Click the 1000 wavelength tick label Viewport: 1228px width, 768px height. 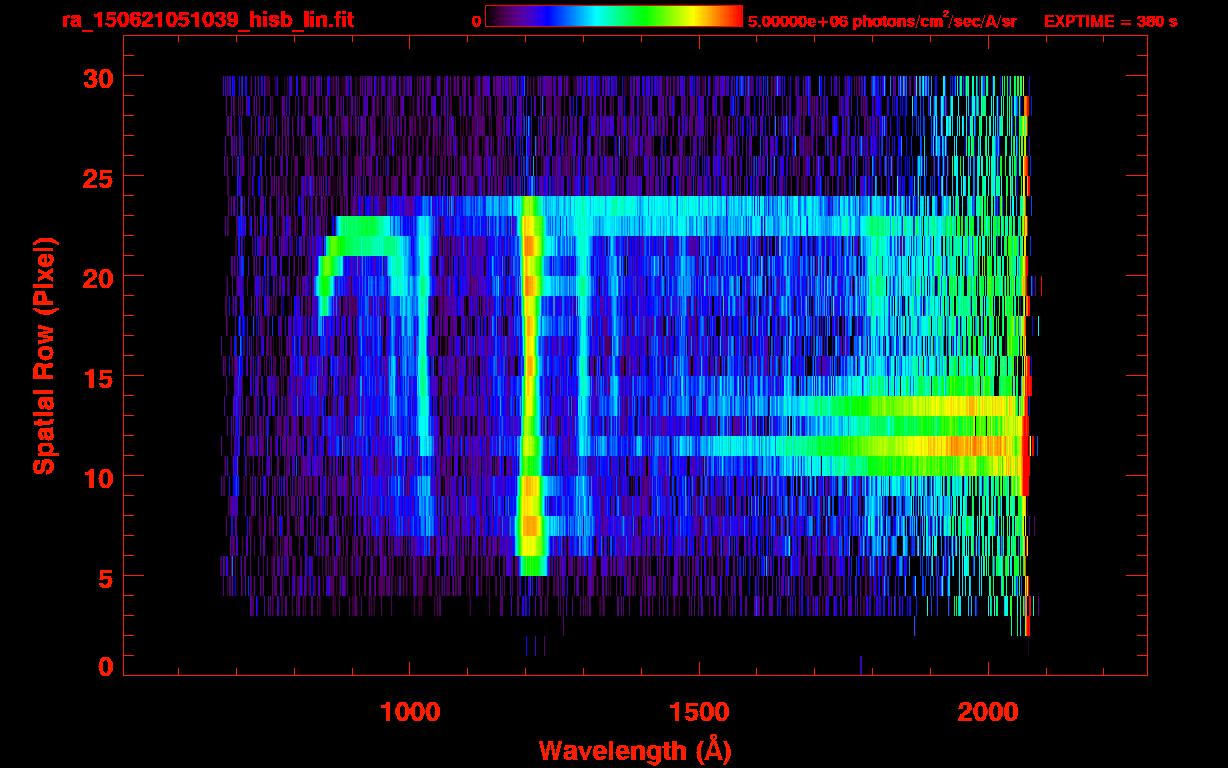point(410,712)
